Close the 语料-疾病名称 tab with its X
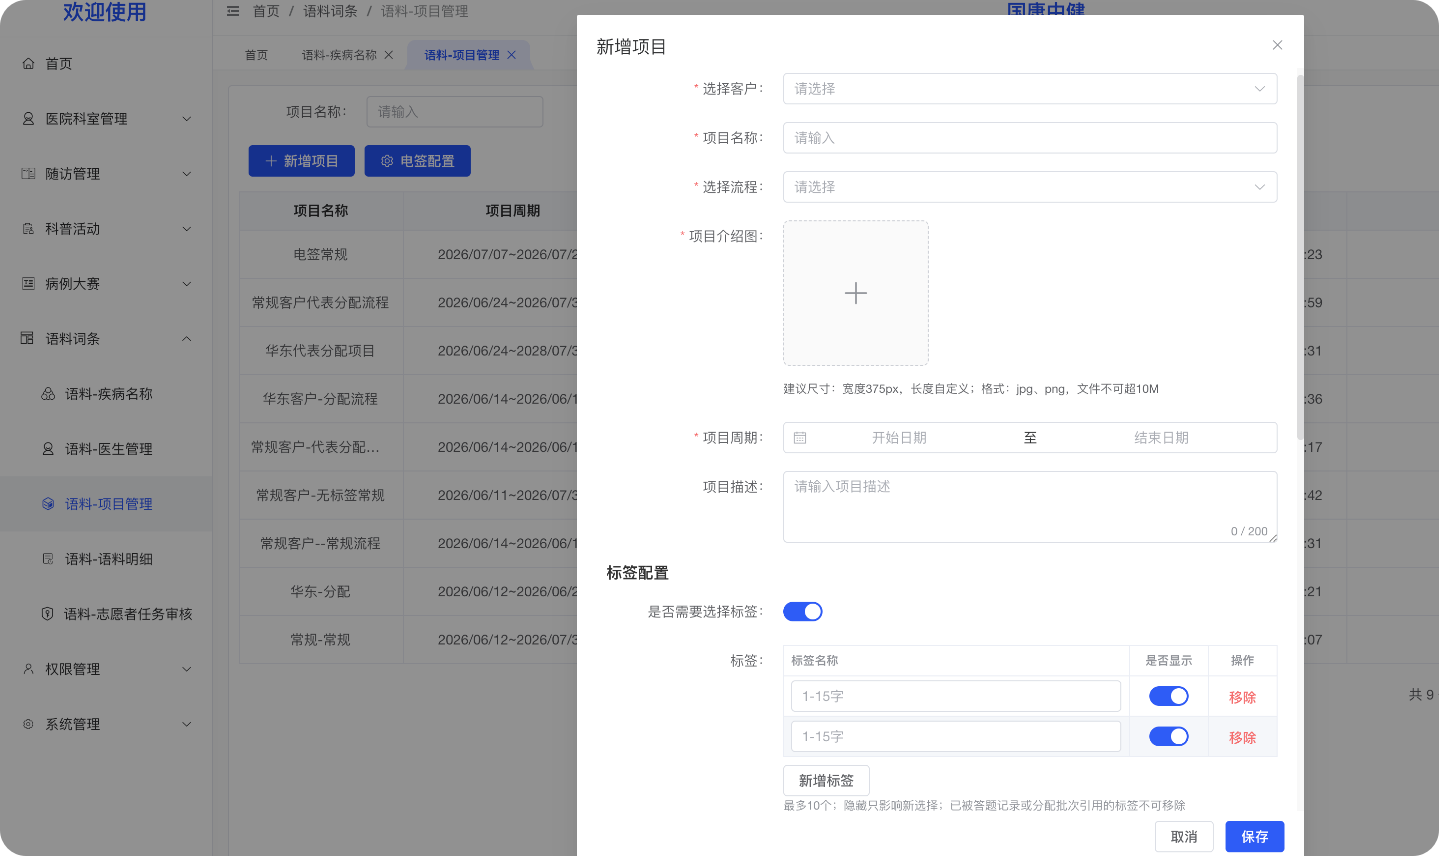 tap(389, 55)
